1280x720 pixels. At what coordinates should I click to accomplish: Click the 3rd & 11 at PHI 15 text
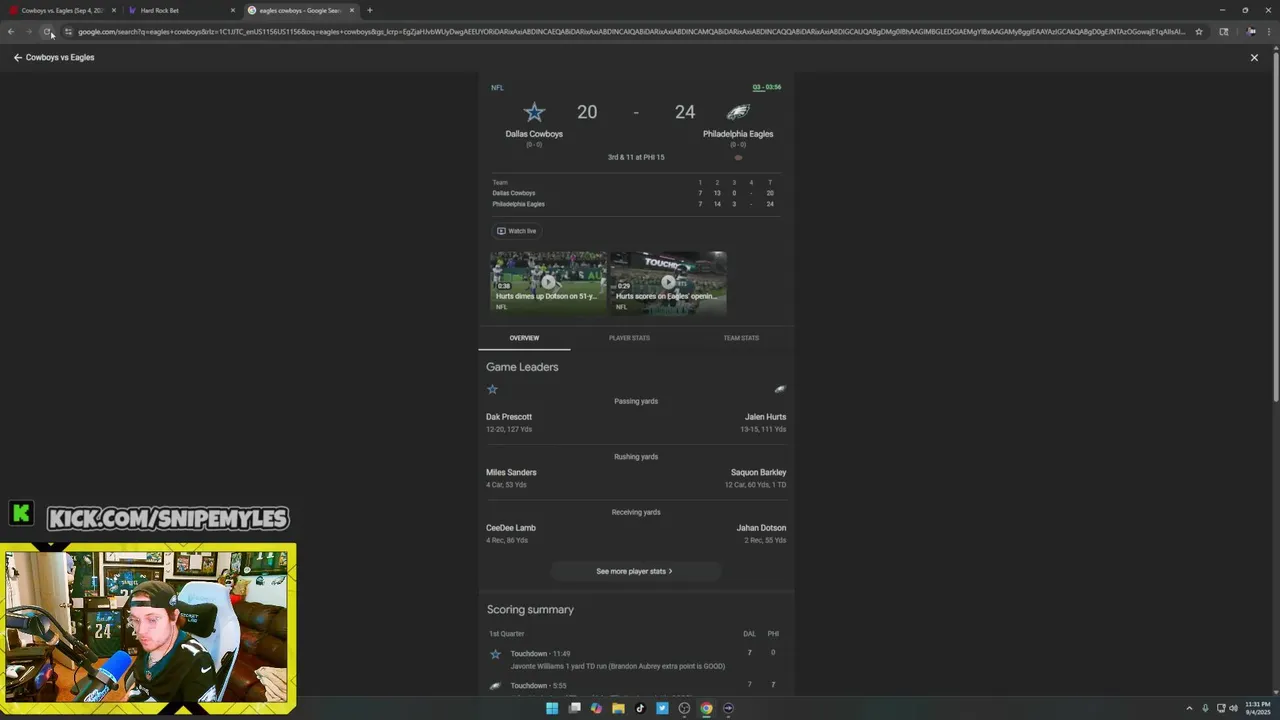(x=636, y=157)
